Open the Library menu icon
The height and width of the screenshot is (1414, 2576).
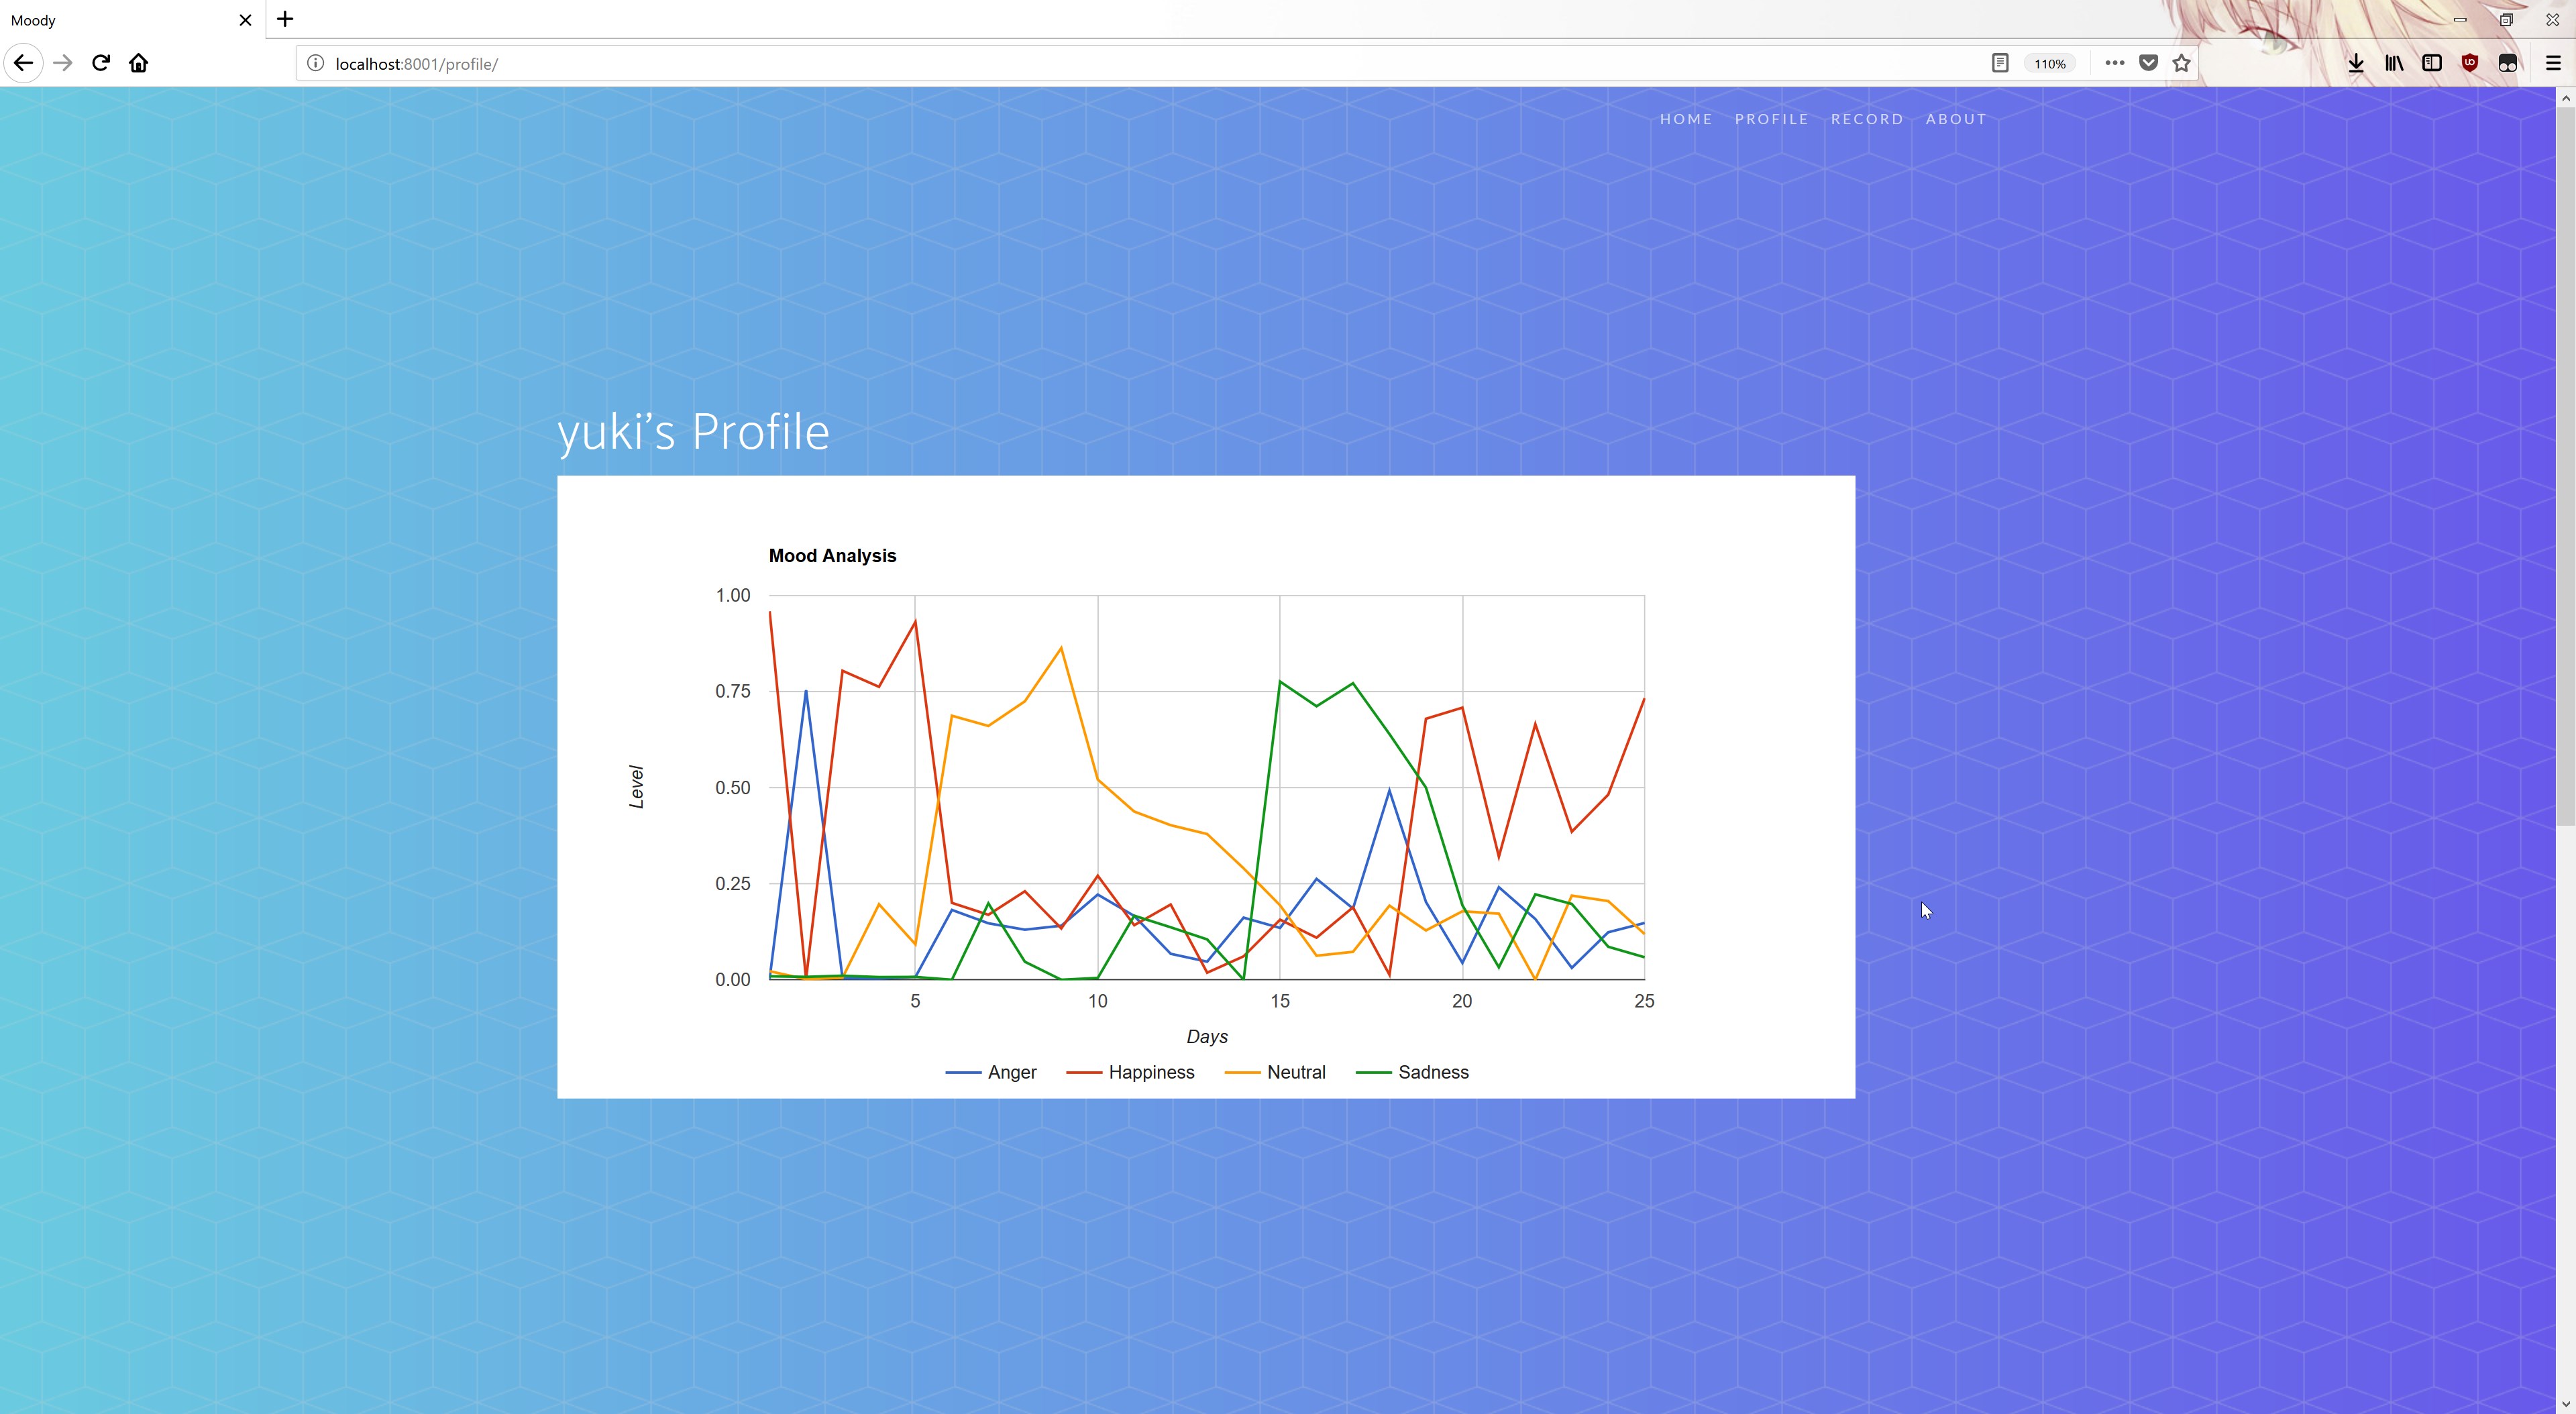click(x=2394, y=63)
